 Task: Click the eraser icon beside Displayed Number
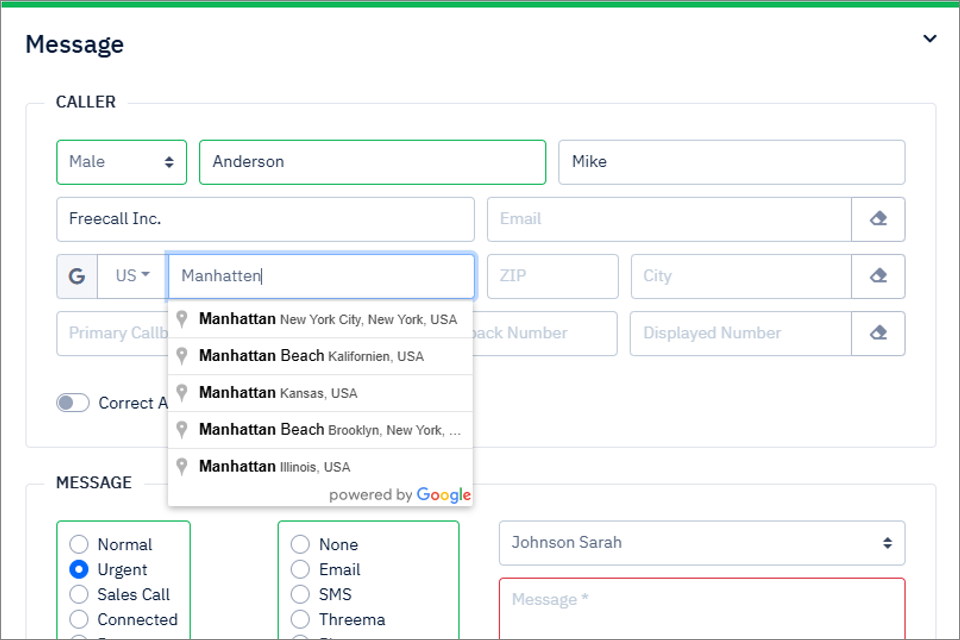tap(878, 333)
